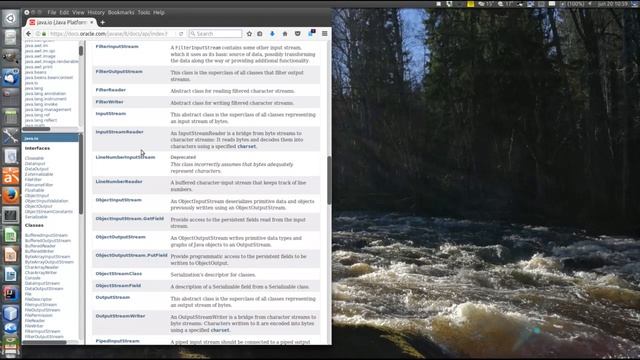Open the VirtualBox cube dock icon

click(11, 313)
